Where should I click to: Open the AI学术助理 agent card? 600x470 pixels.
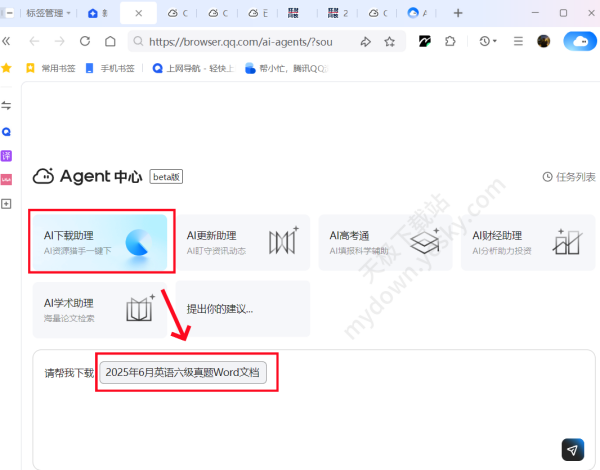point(102,309)
